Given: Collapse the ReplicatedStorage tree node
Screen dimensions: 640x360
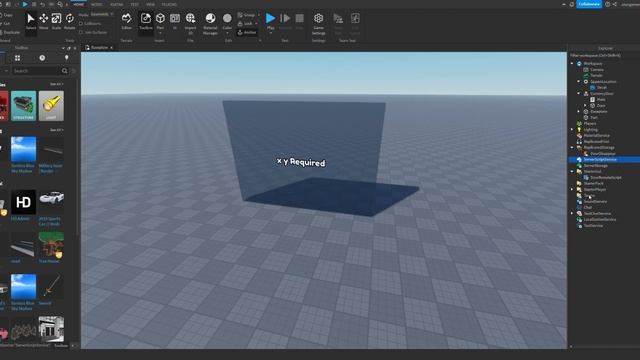Looking at the screenshot, I should click(572, 147).
